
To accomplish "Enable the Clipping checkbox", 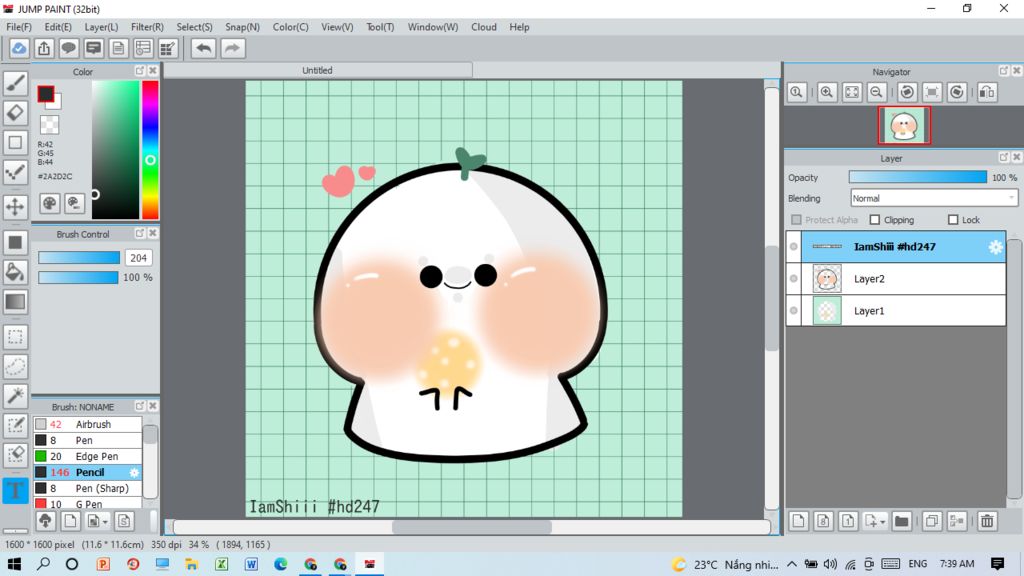I will (874, 220).
